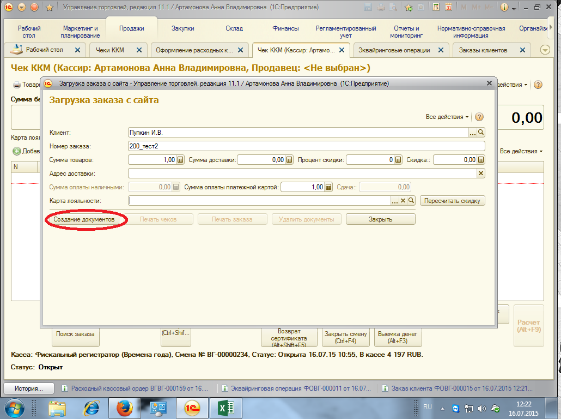Show hidden system tray icons
This screenshot has width=561, height=419.
click(x=443, y=409)
